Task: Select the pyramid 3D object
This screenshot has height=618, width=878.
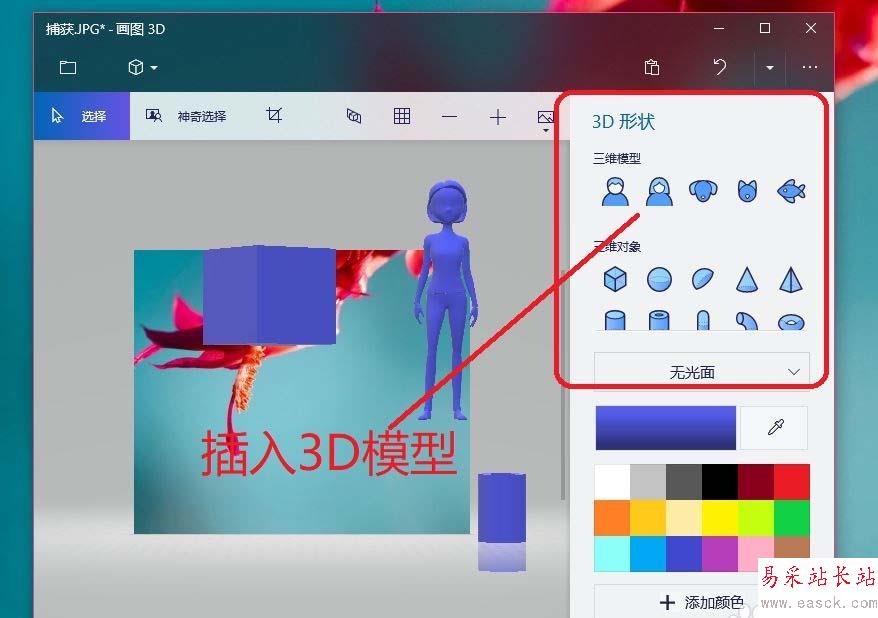Action: tap(791, 279)
